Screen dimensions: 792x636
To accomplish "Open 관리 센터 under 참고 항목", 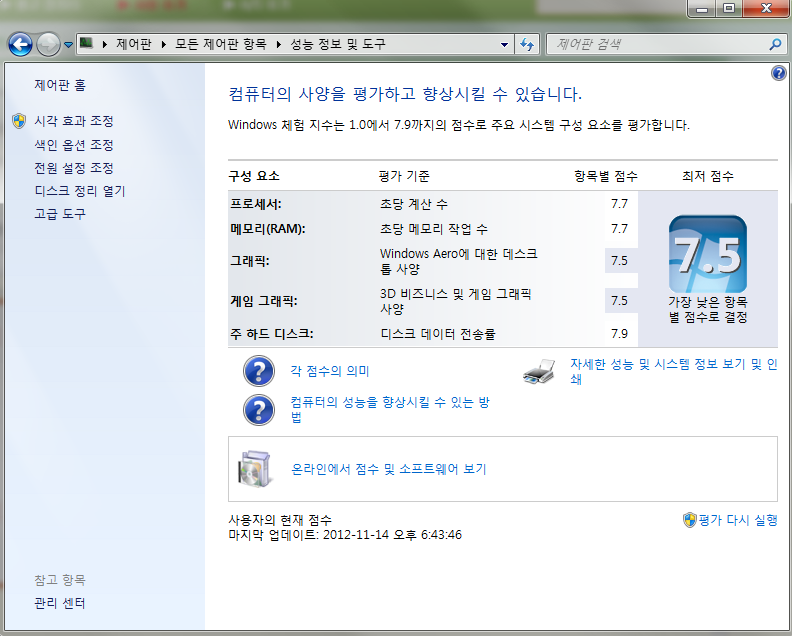I will (x=60, y=603).
